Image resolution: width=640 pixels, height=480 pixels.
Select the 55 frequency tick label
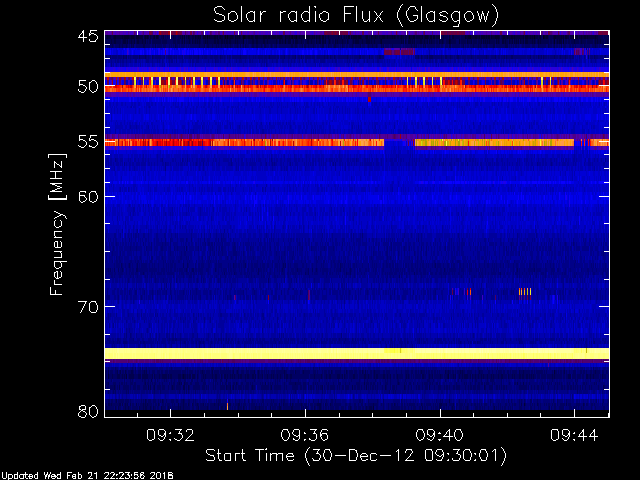pos(88,142)
